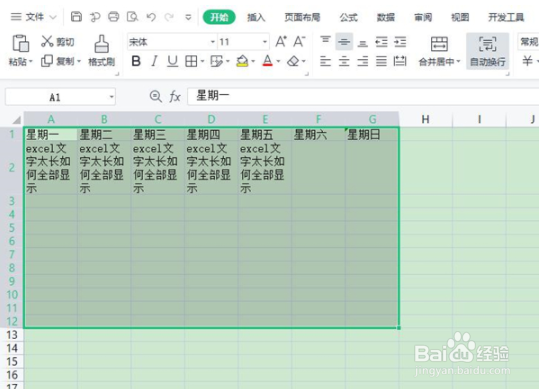Switch to the 公式 tab
540x389 pixels.
(x=349, y=17)
